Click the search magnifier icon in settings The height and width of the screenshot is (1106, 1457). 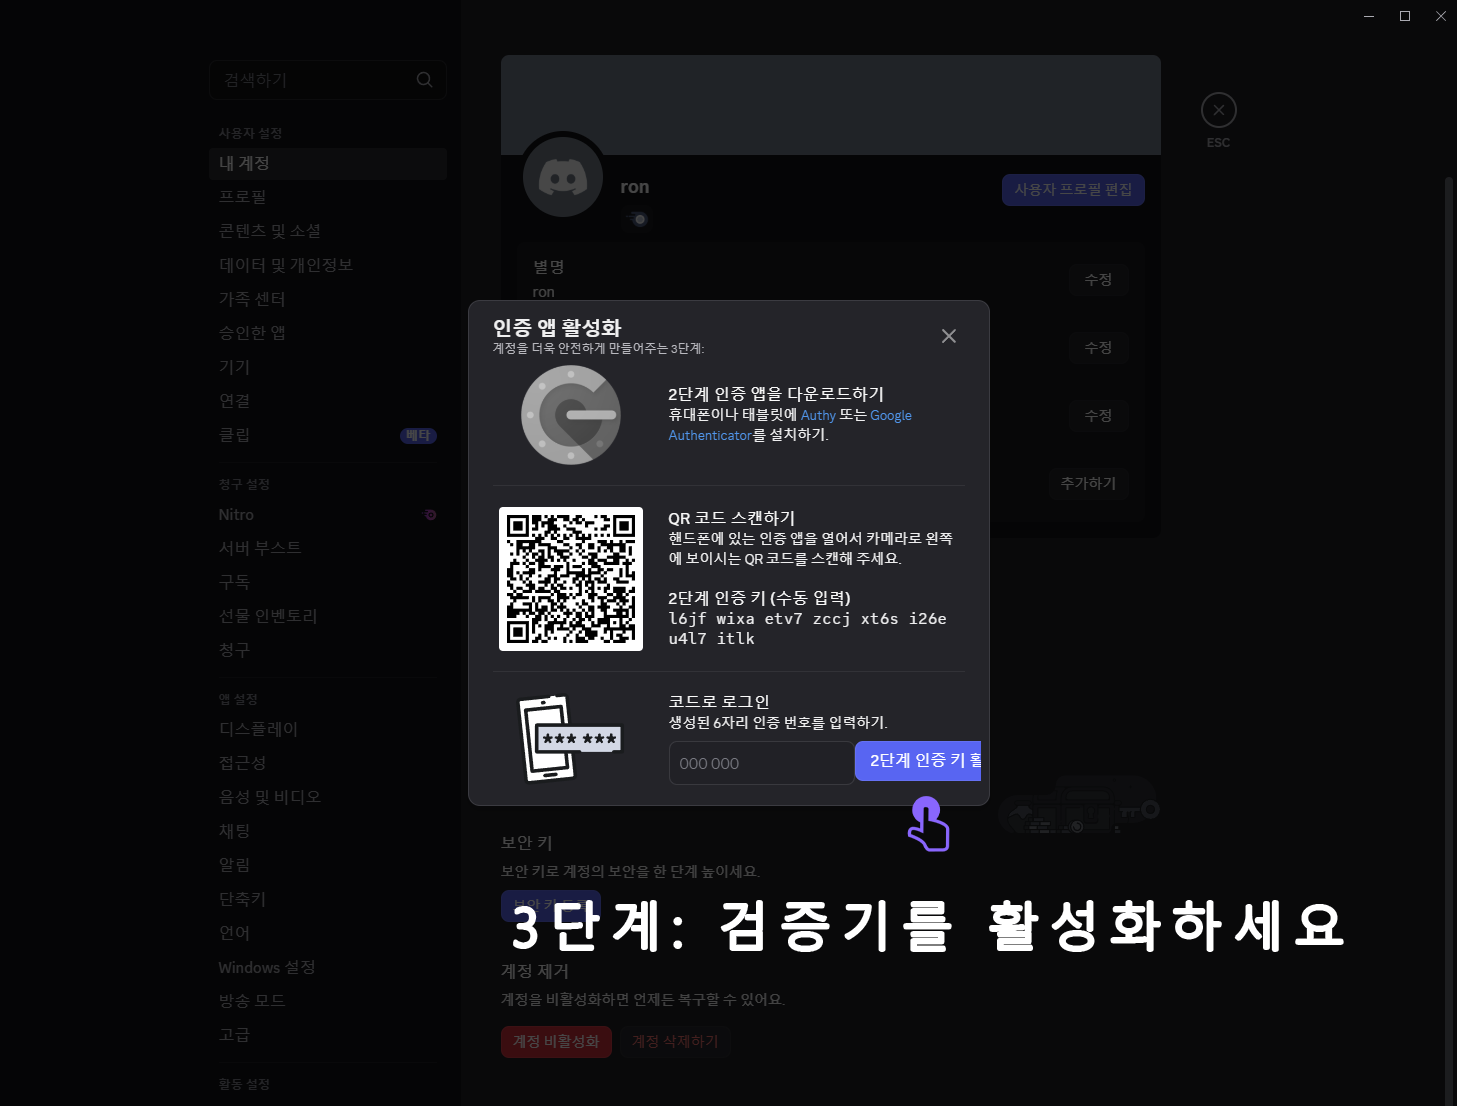pos(425,80)
